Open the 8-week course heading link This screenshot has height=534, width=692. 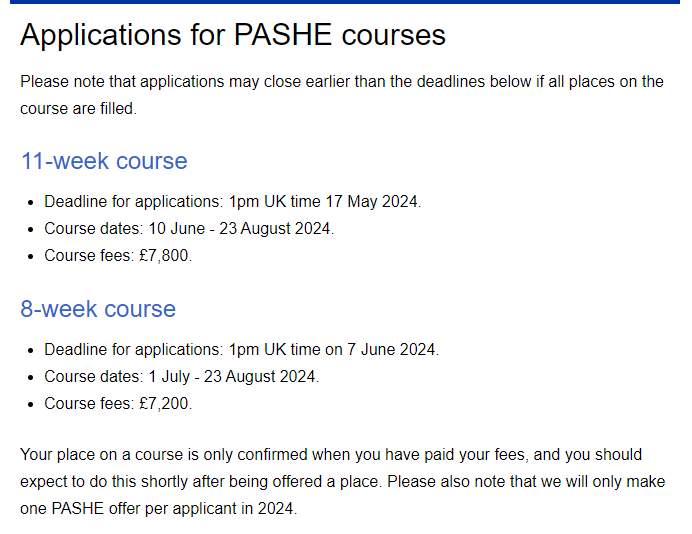(98, 308)
